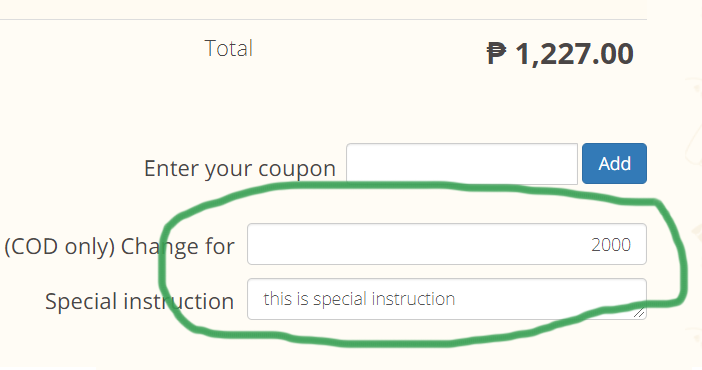Click the peso currency symbol
Image resolution: width=702 pixels, height=370 pixels.
[x=497, y=54]
